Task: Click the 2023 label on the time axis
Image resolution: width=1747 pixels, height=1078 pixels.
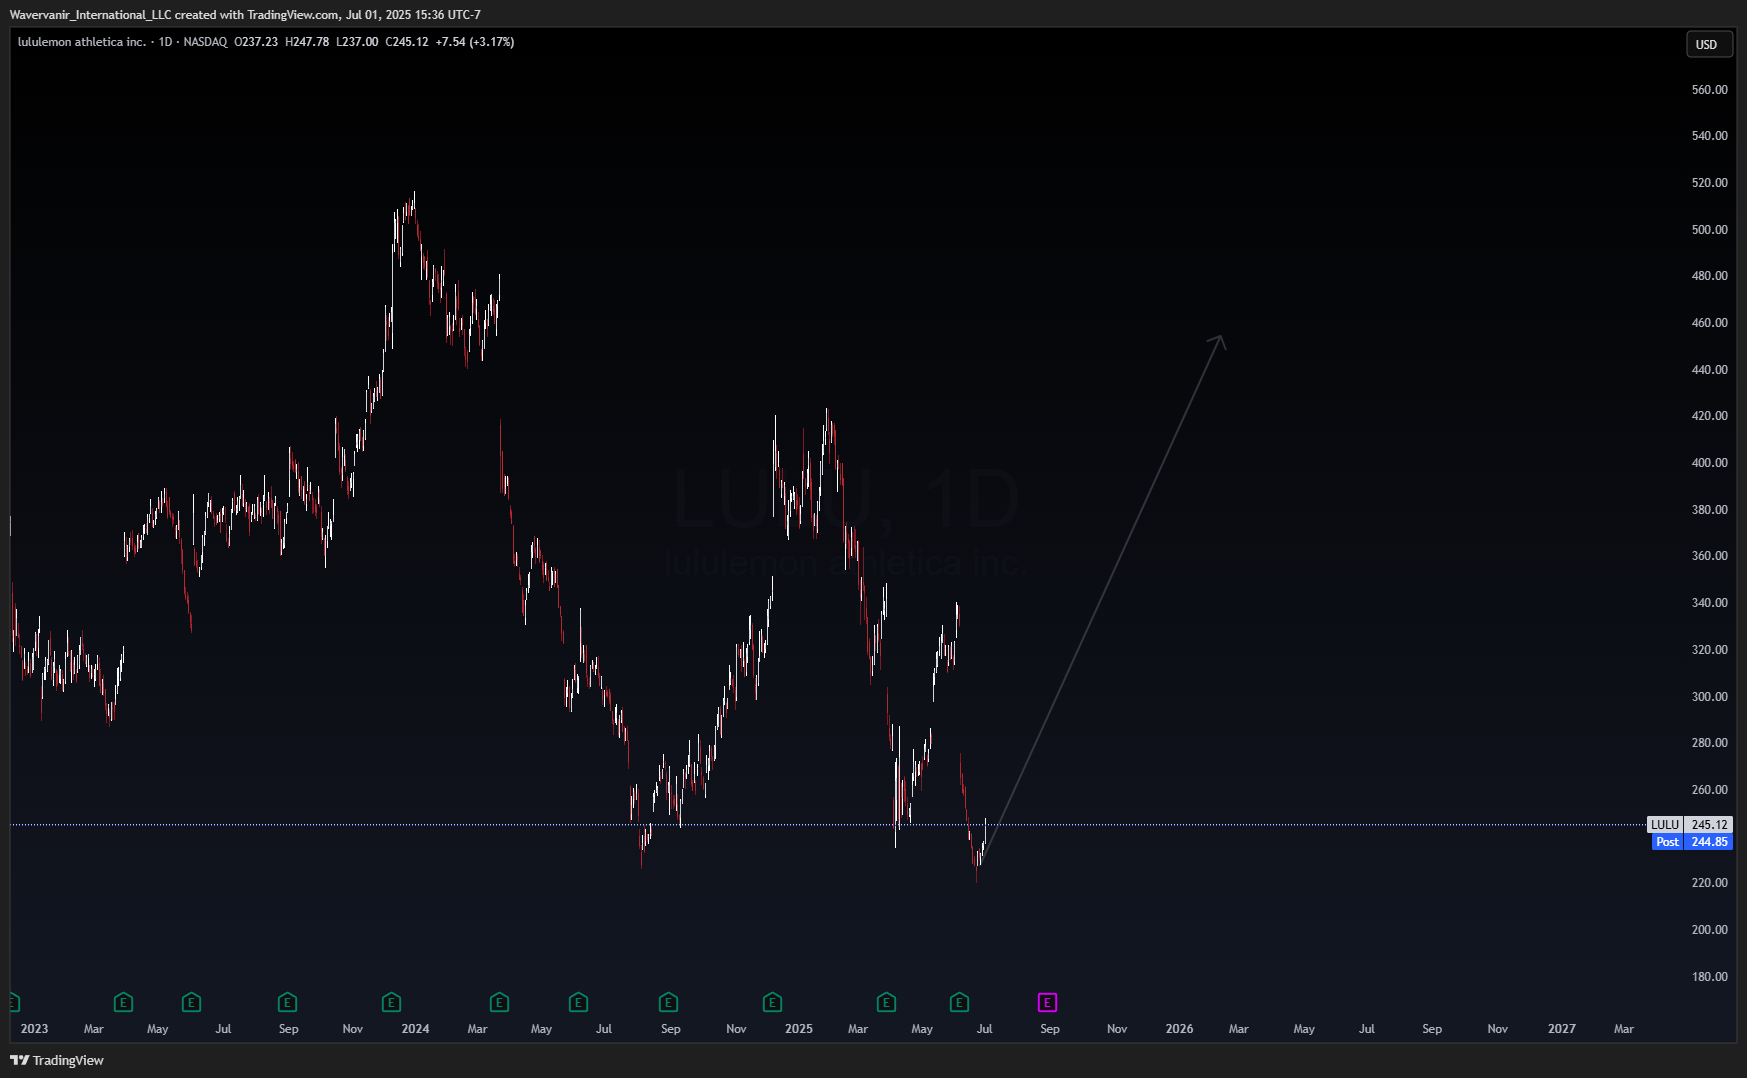Action: click(34, 1029)
